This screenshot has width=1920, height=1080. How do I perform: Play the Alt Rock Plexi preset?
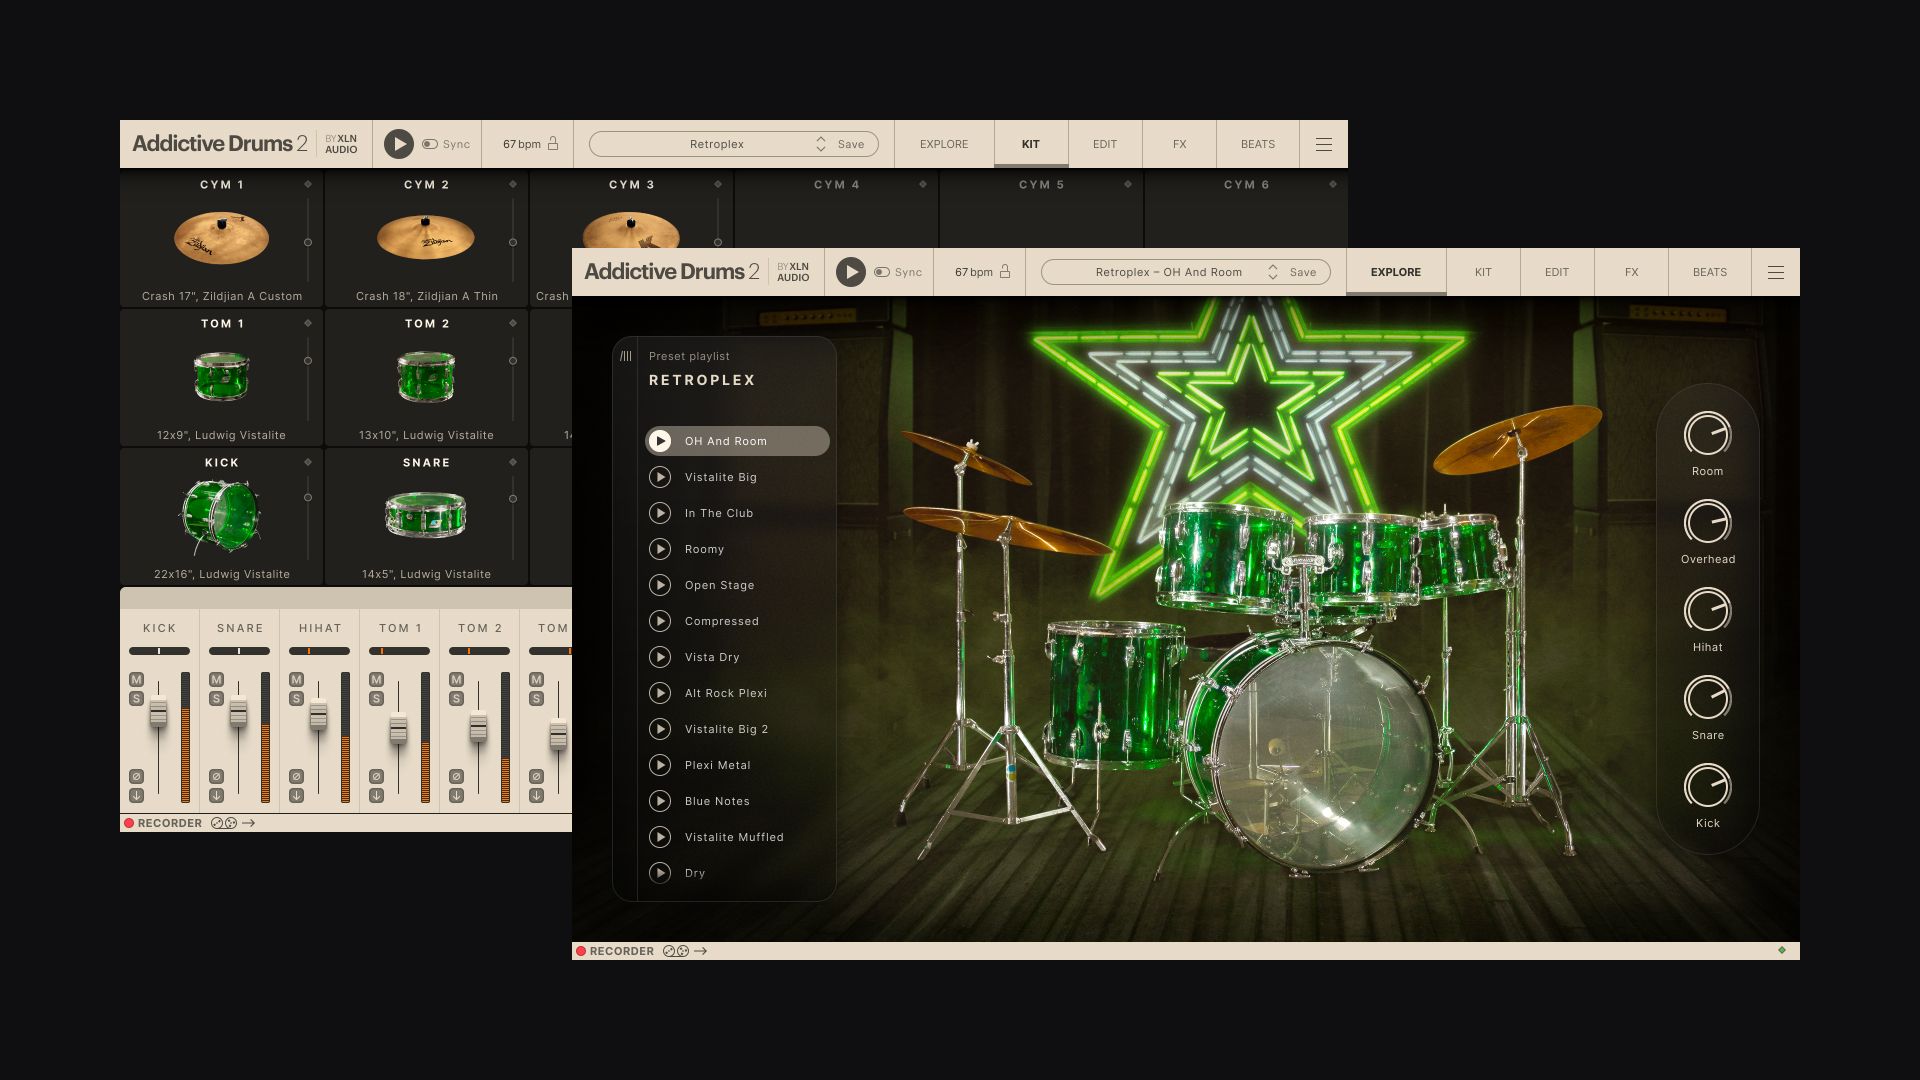click(x=660, y=693)
